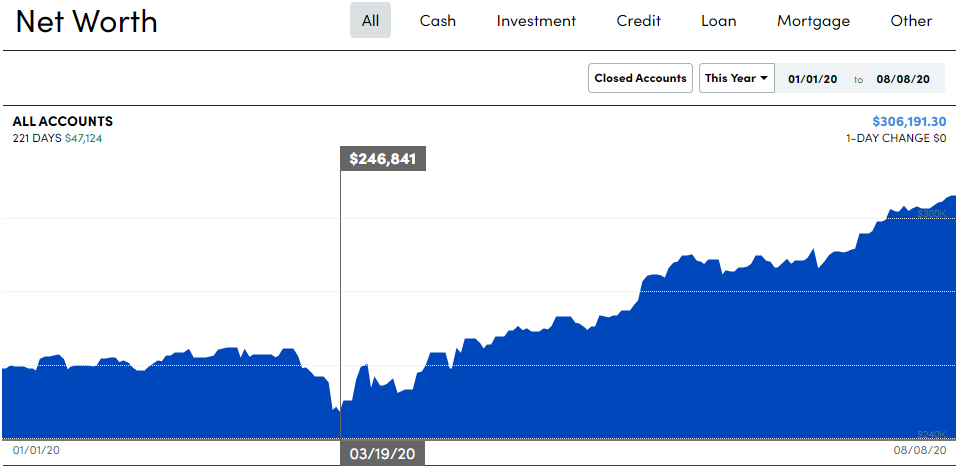Select the 03/19/20 date marker below chart
Image resolution: width=956 pixels, height=466 pixels.
point(383,454)
